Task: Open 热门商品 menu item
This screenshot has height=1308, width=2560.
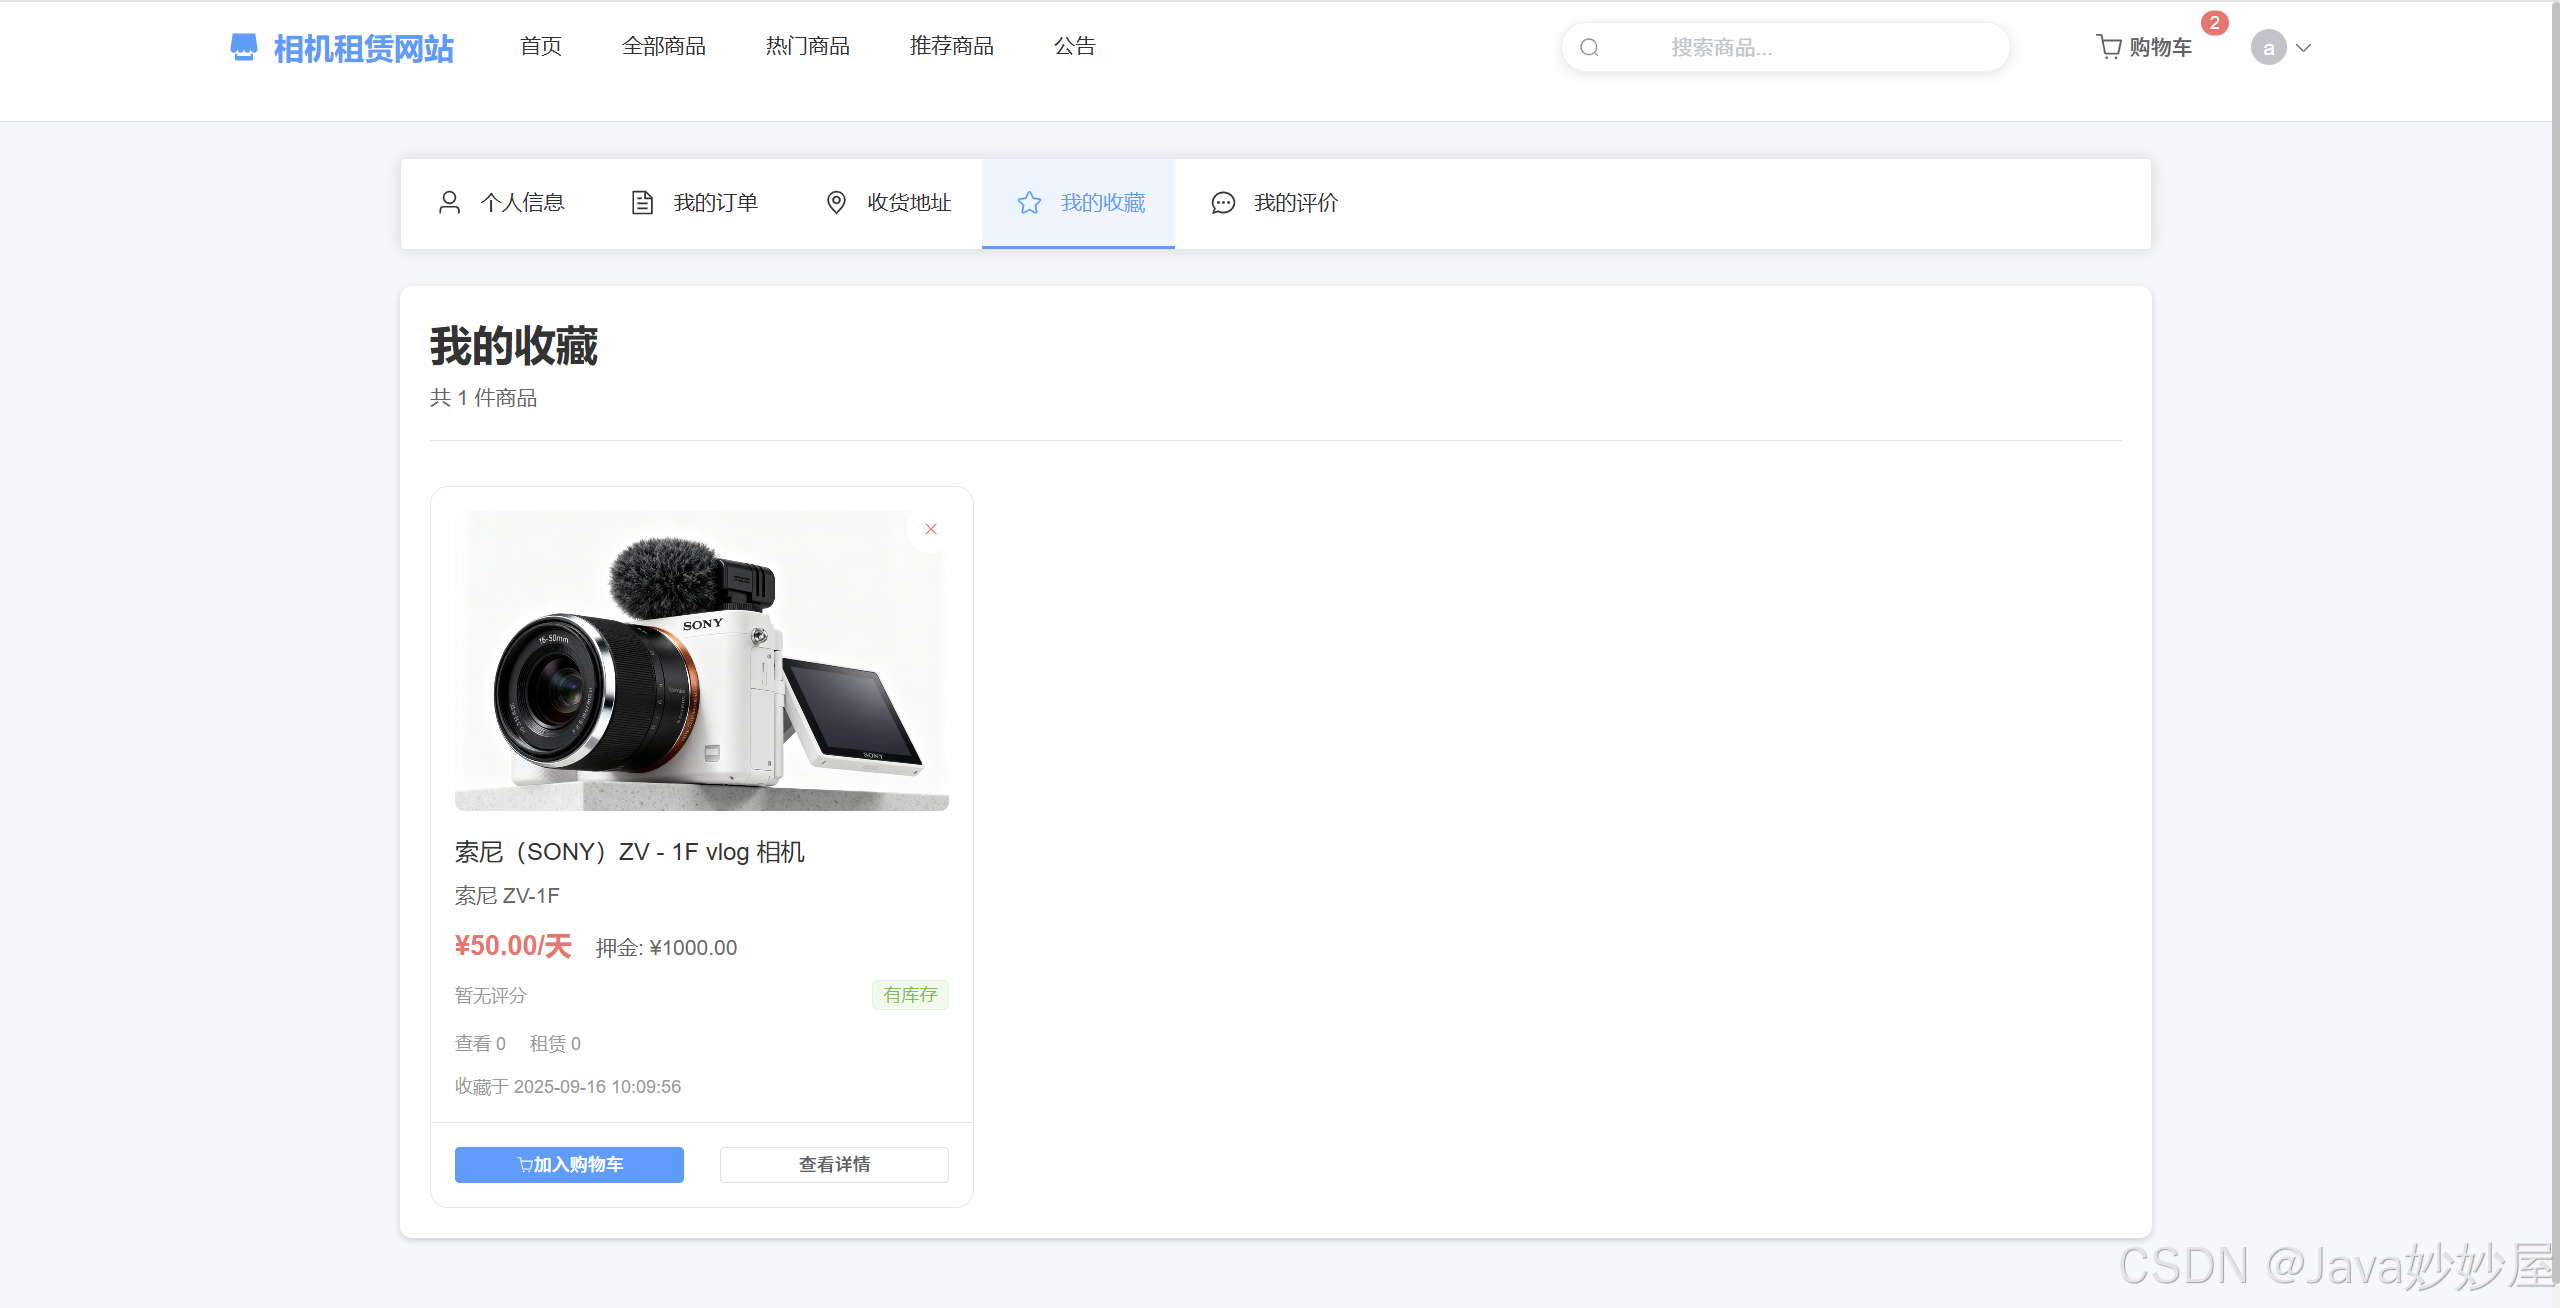Action: coord(808,46)
